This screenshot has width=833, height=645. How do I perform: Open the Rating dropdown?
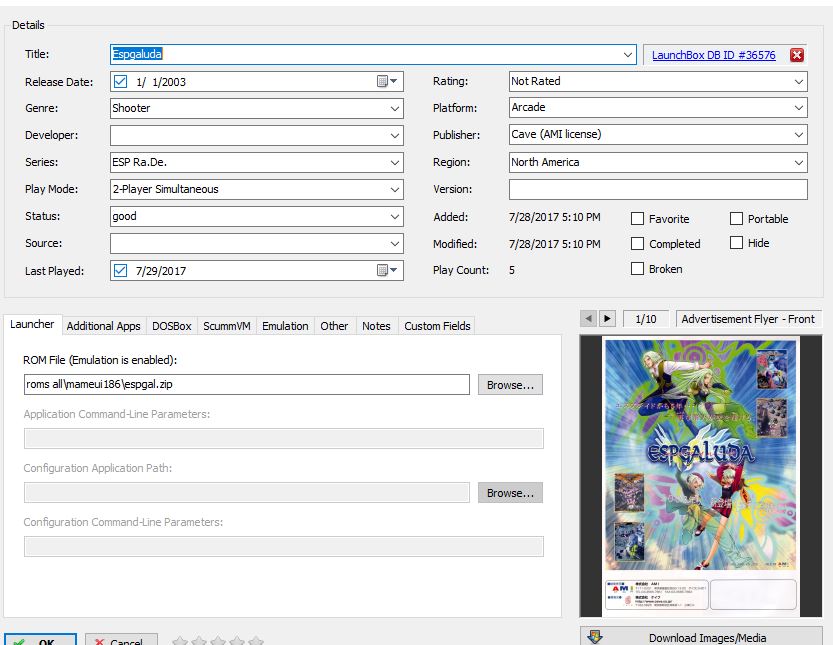coord(798,81)
